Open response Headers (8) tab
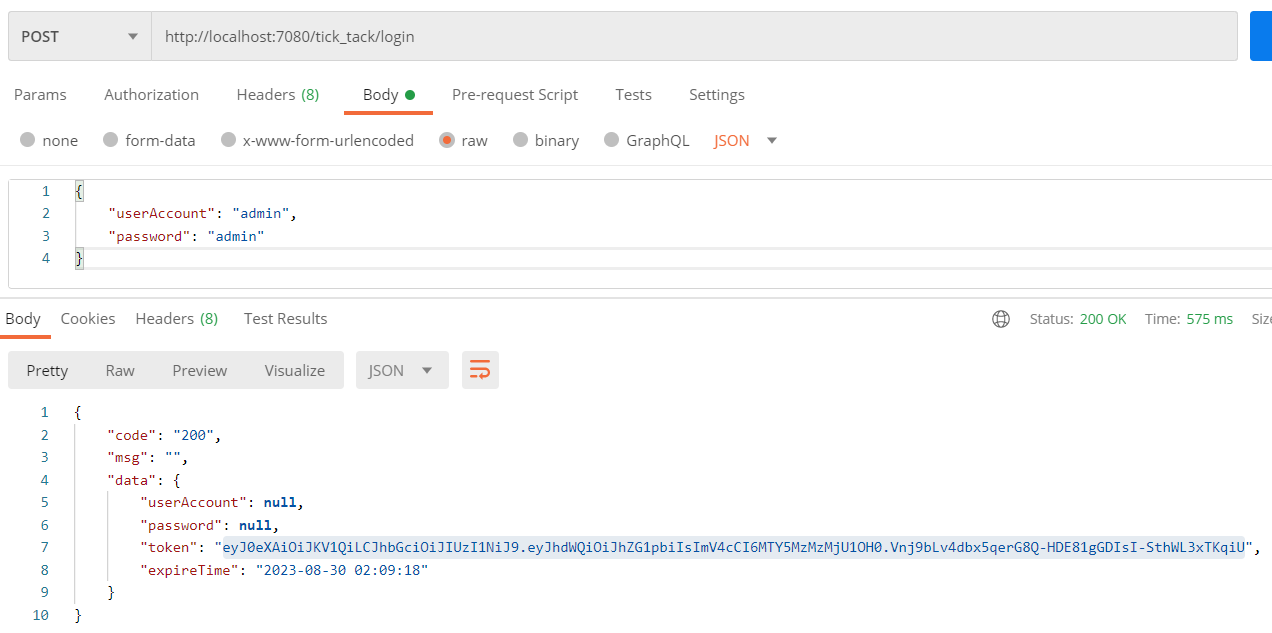This screenshot has width=1272, height=633. 177,319
